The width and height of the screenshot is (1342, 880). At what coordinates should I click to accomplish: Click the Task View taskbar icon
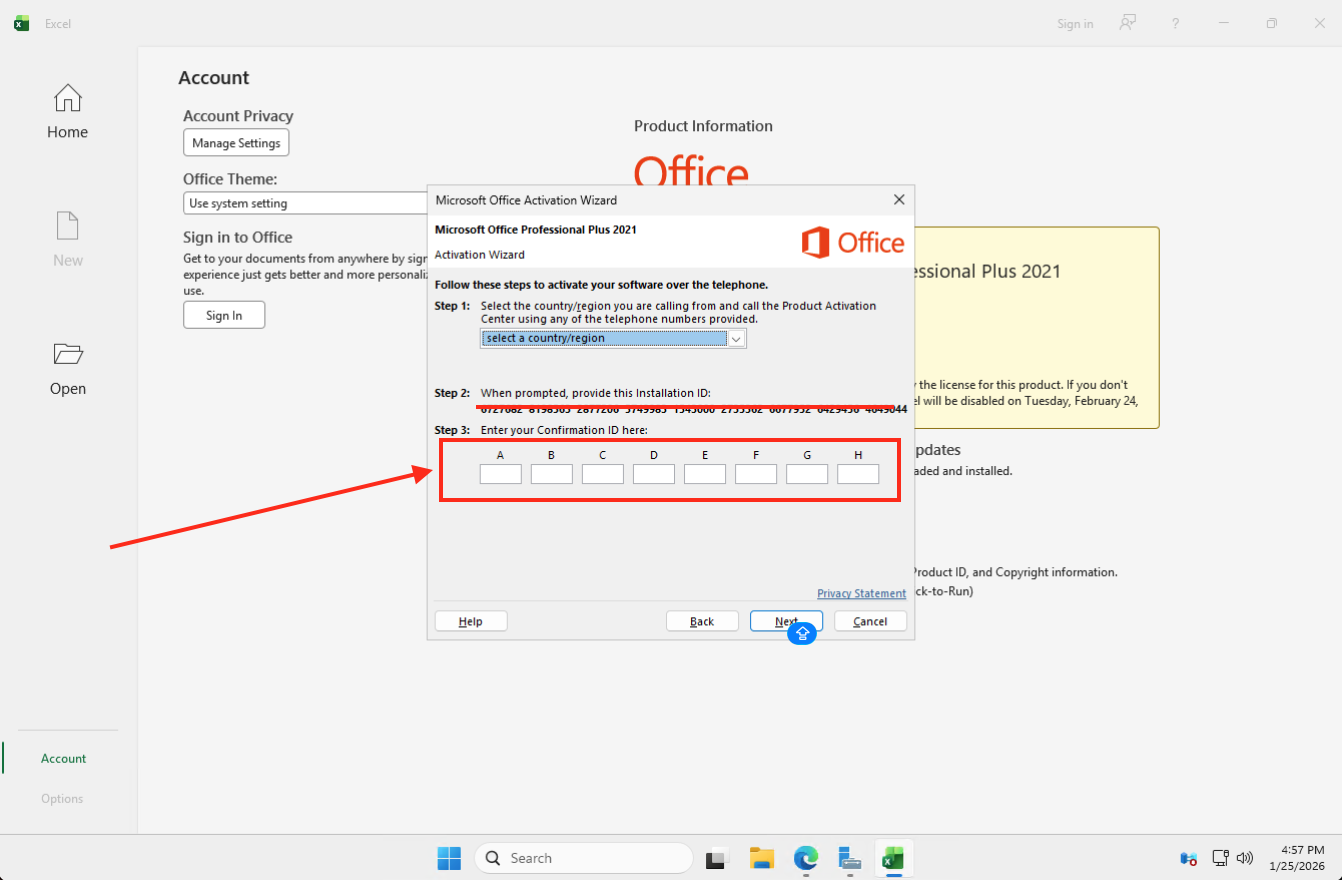click(717, 858)
